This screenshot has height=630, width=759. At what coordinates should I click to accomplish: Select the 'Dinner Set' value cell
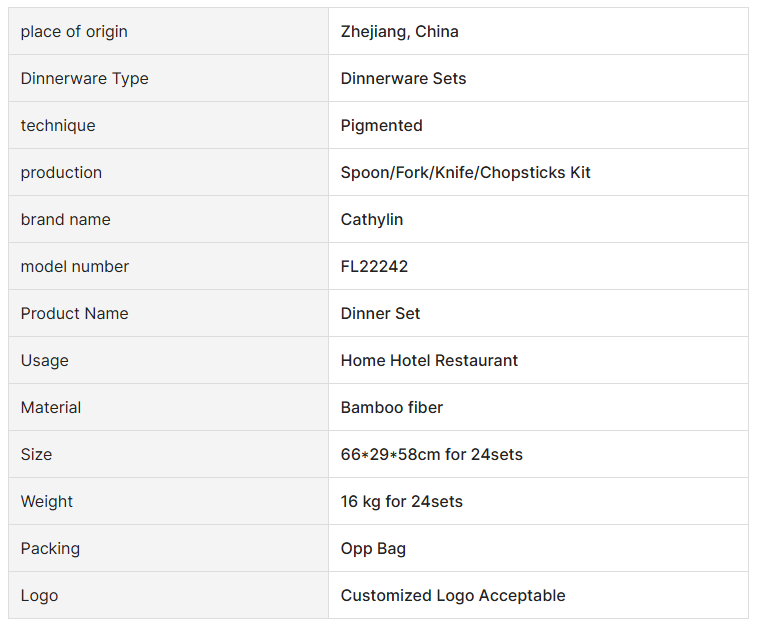point(380,314)
